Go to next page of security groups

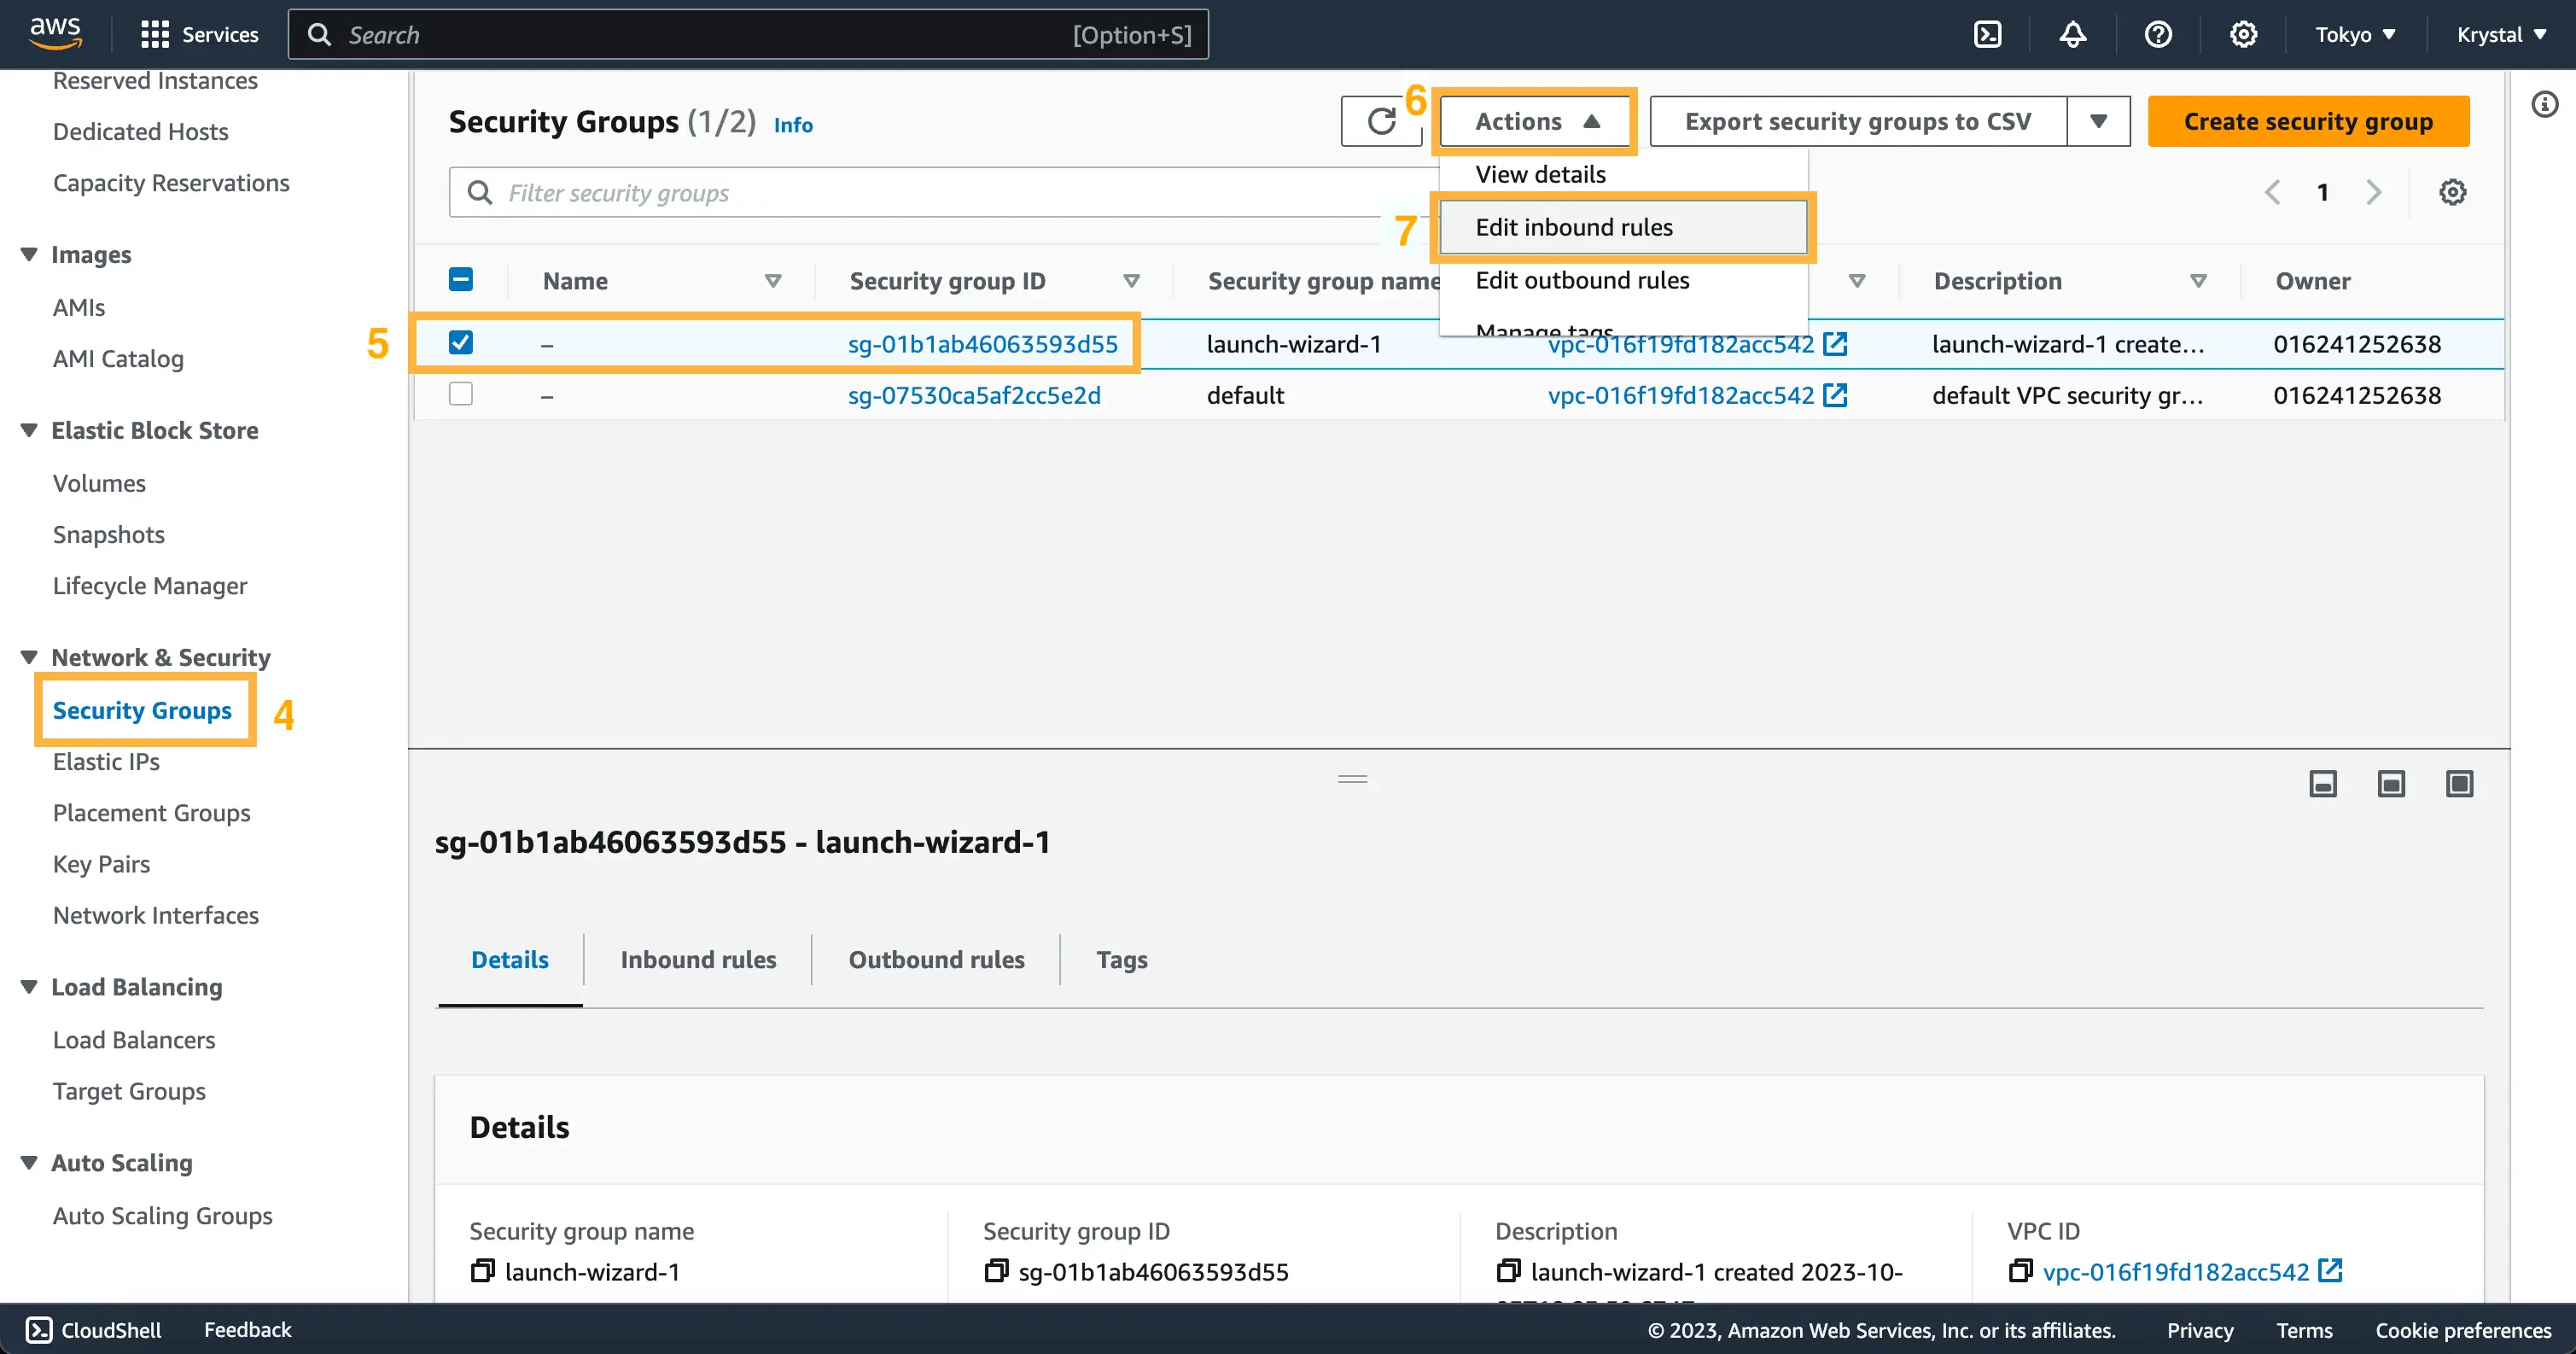(x=2373, y=192)
